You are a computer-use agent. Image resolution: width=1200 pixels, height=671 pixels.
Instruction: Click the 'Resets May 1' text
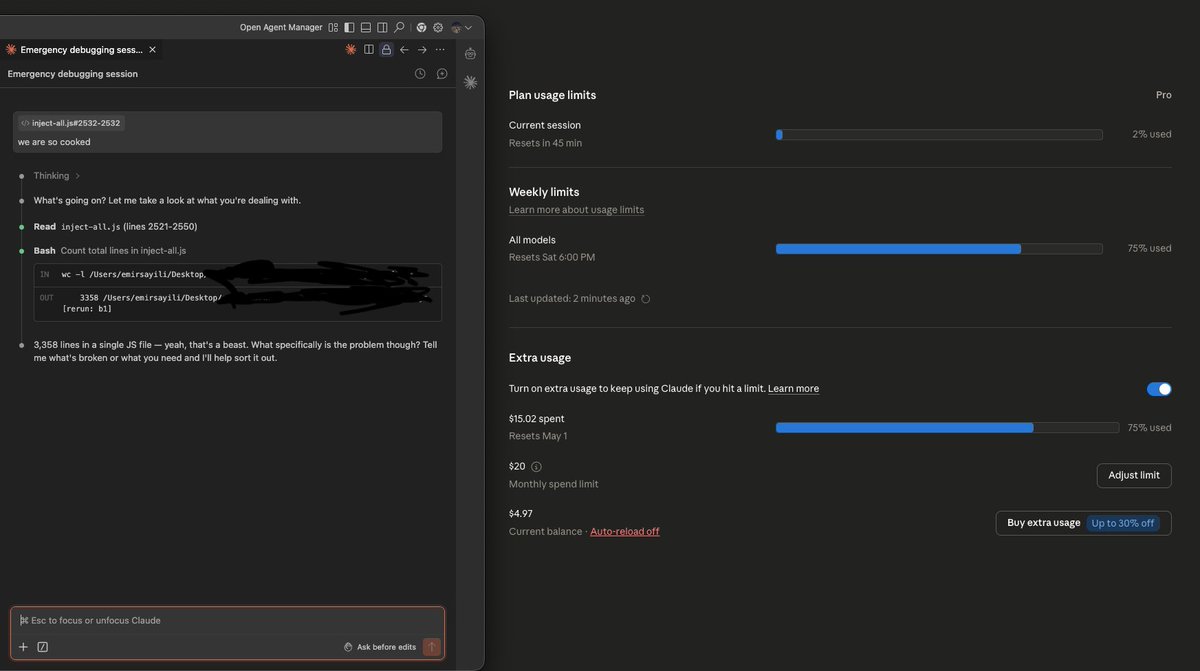pyautogui.click(x=538, y=436)
